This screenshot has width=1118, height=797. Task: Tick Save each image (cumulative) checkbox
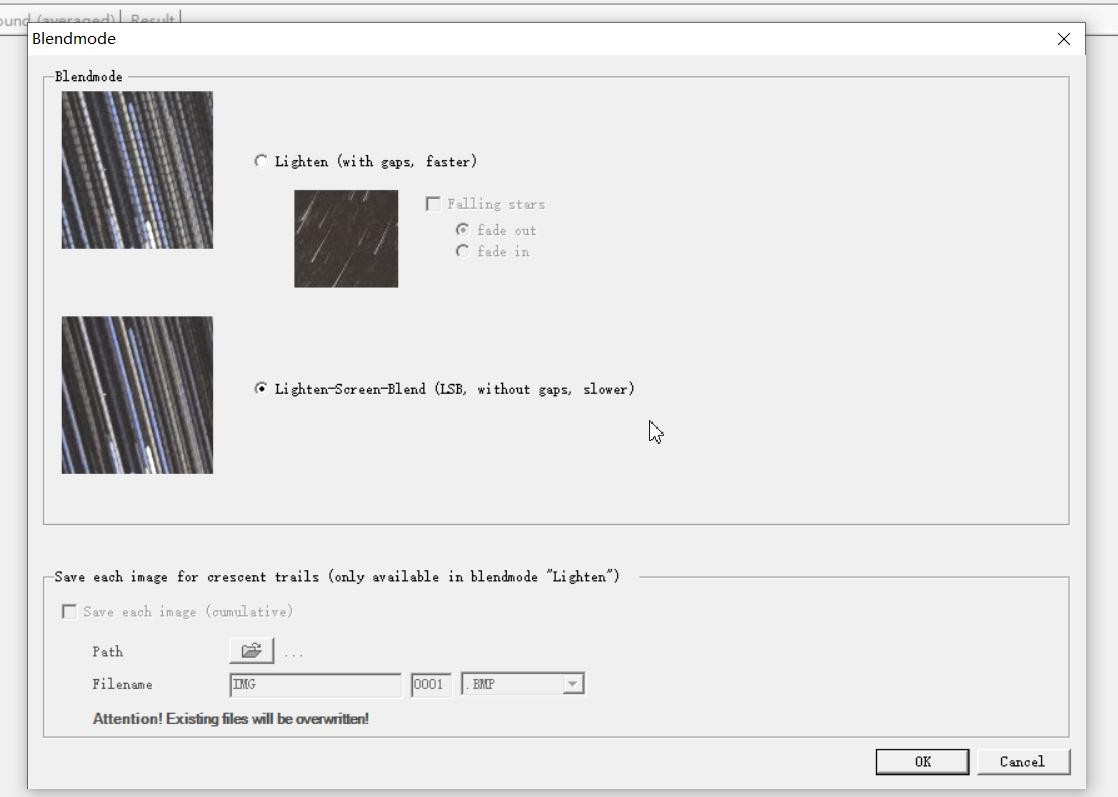pos(70,612)
